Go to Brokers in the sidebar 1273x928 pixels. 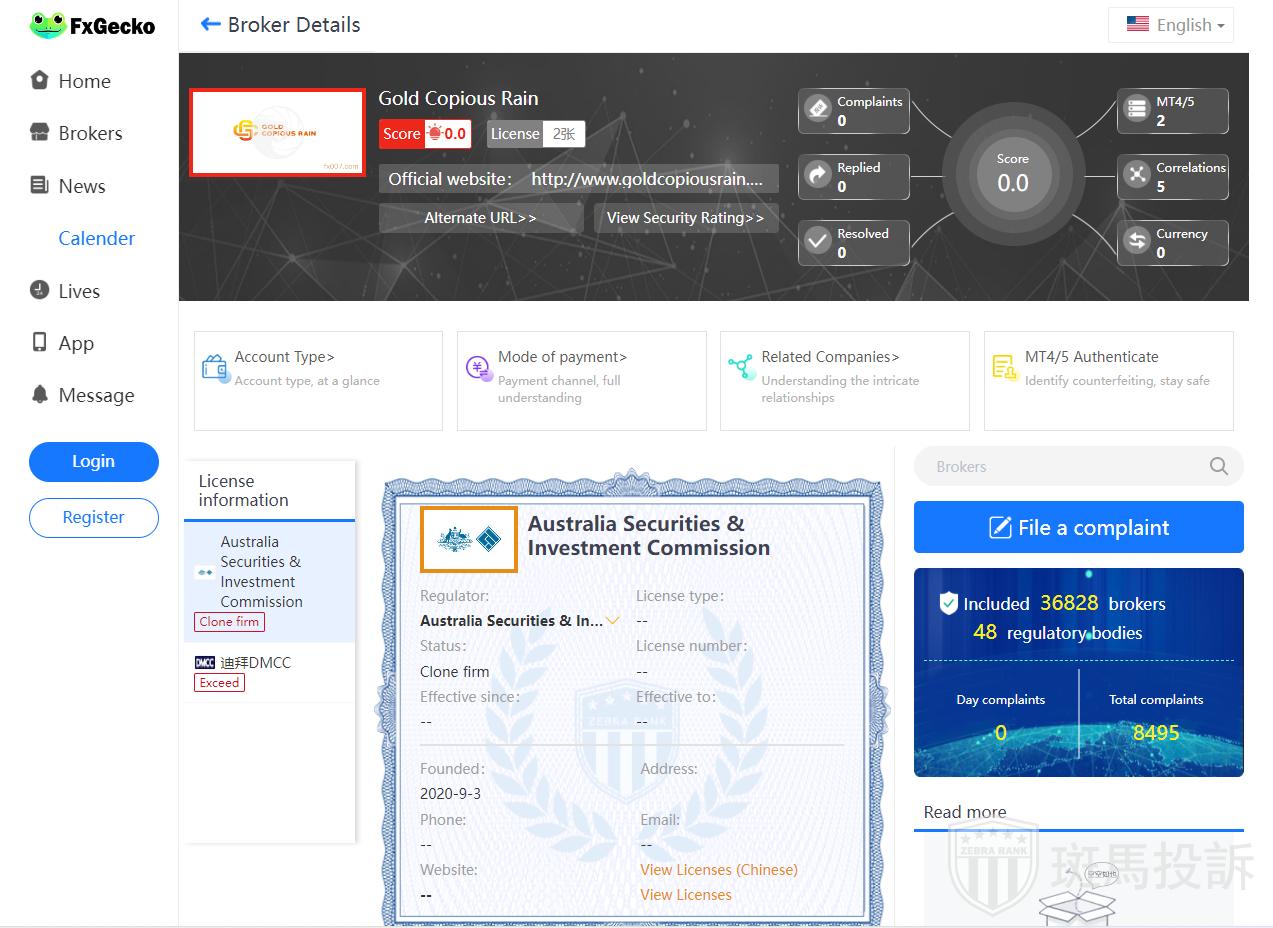click(90, 133)
